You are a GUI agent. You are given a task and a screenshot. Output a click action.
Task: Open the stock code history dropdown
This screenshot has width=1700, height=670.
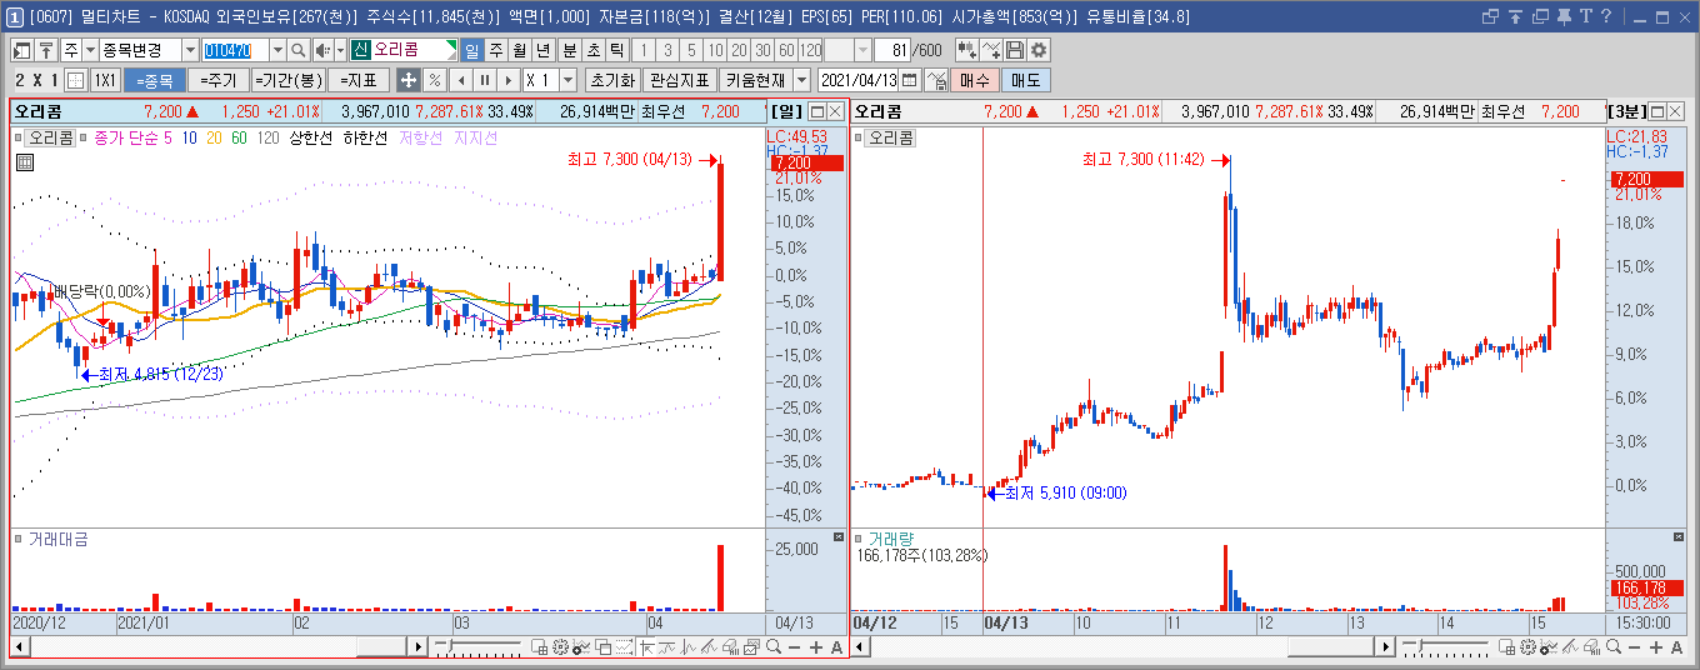277,50
